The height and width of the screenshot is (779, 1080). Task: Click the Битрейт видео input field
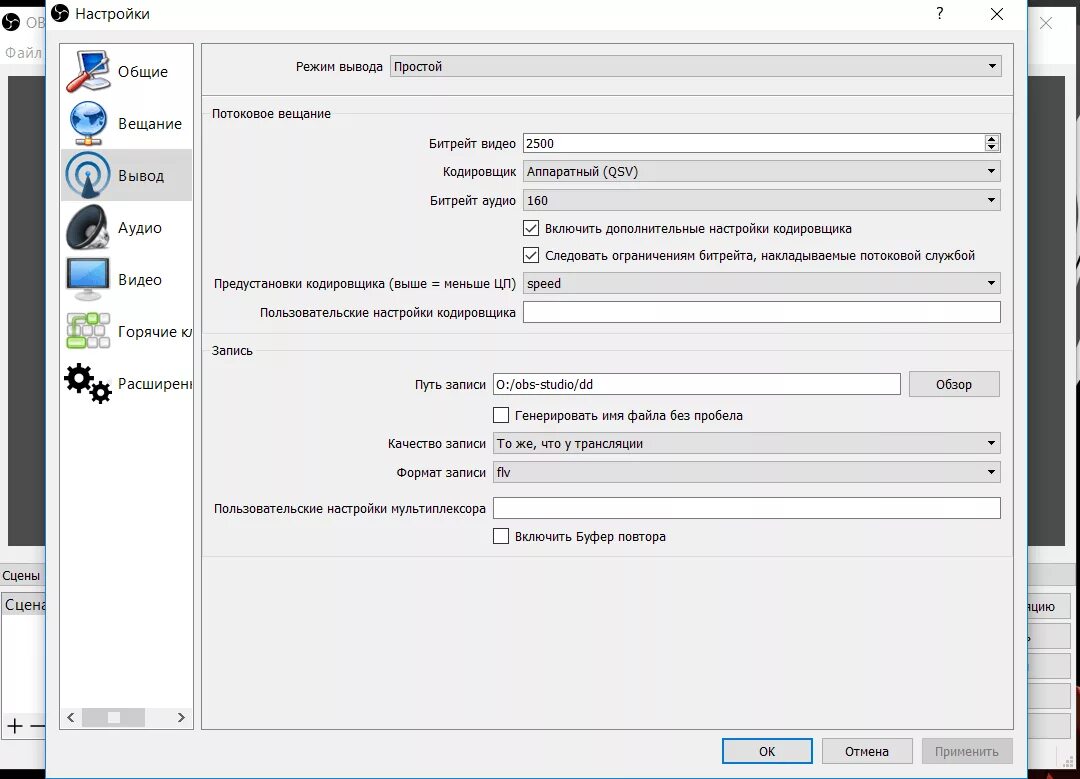[x=754, y=143]
